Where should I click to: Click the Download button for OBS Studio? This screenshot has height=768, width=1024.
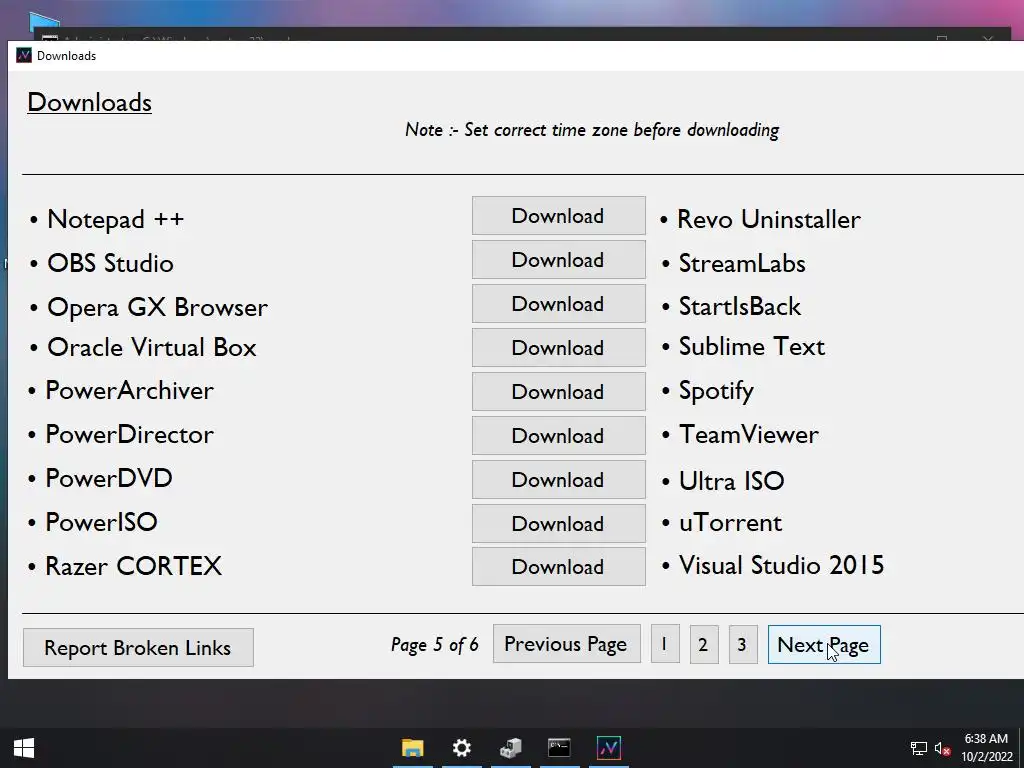click(558, 259)
